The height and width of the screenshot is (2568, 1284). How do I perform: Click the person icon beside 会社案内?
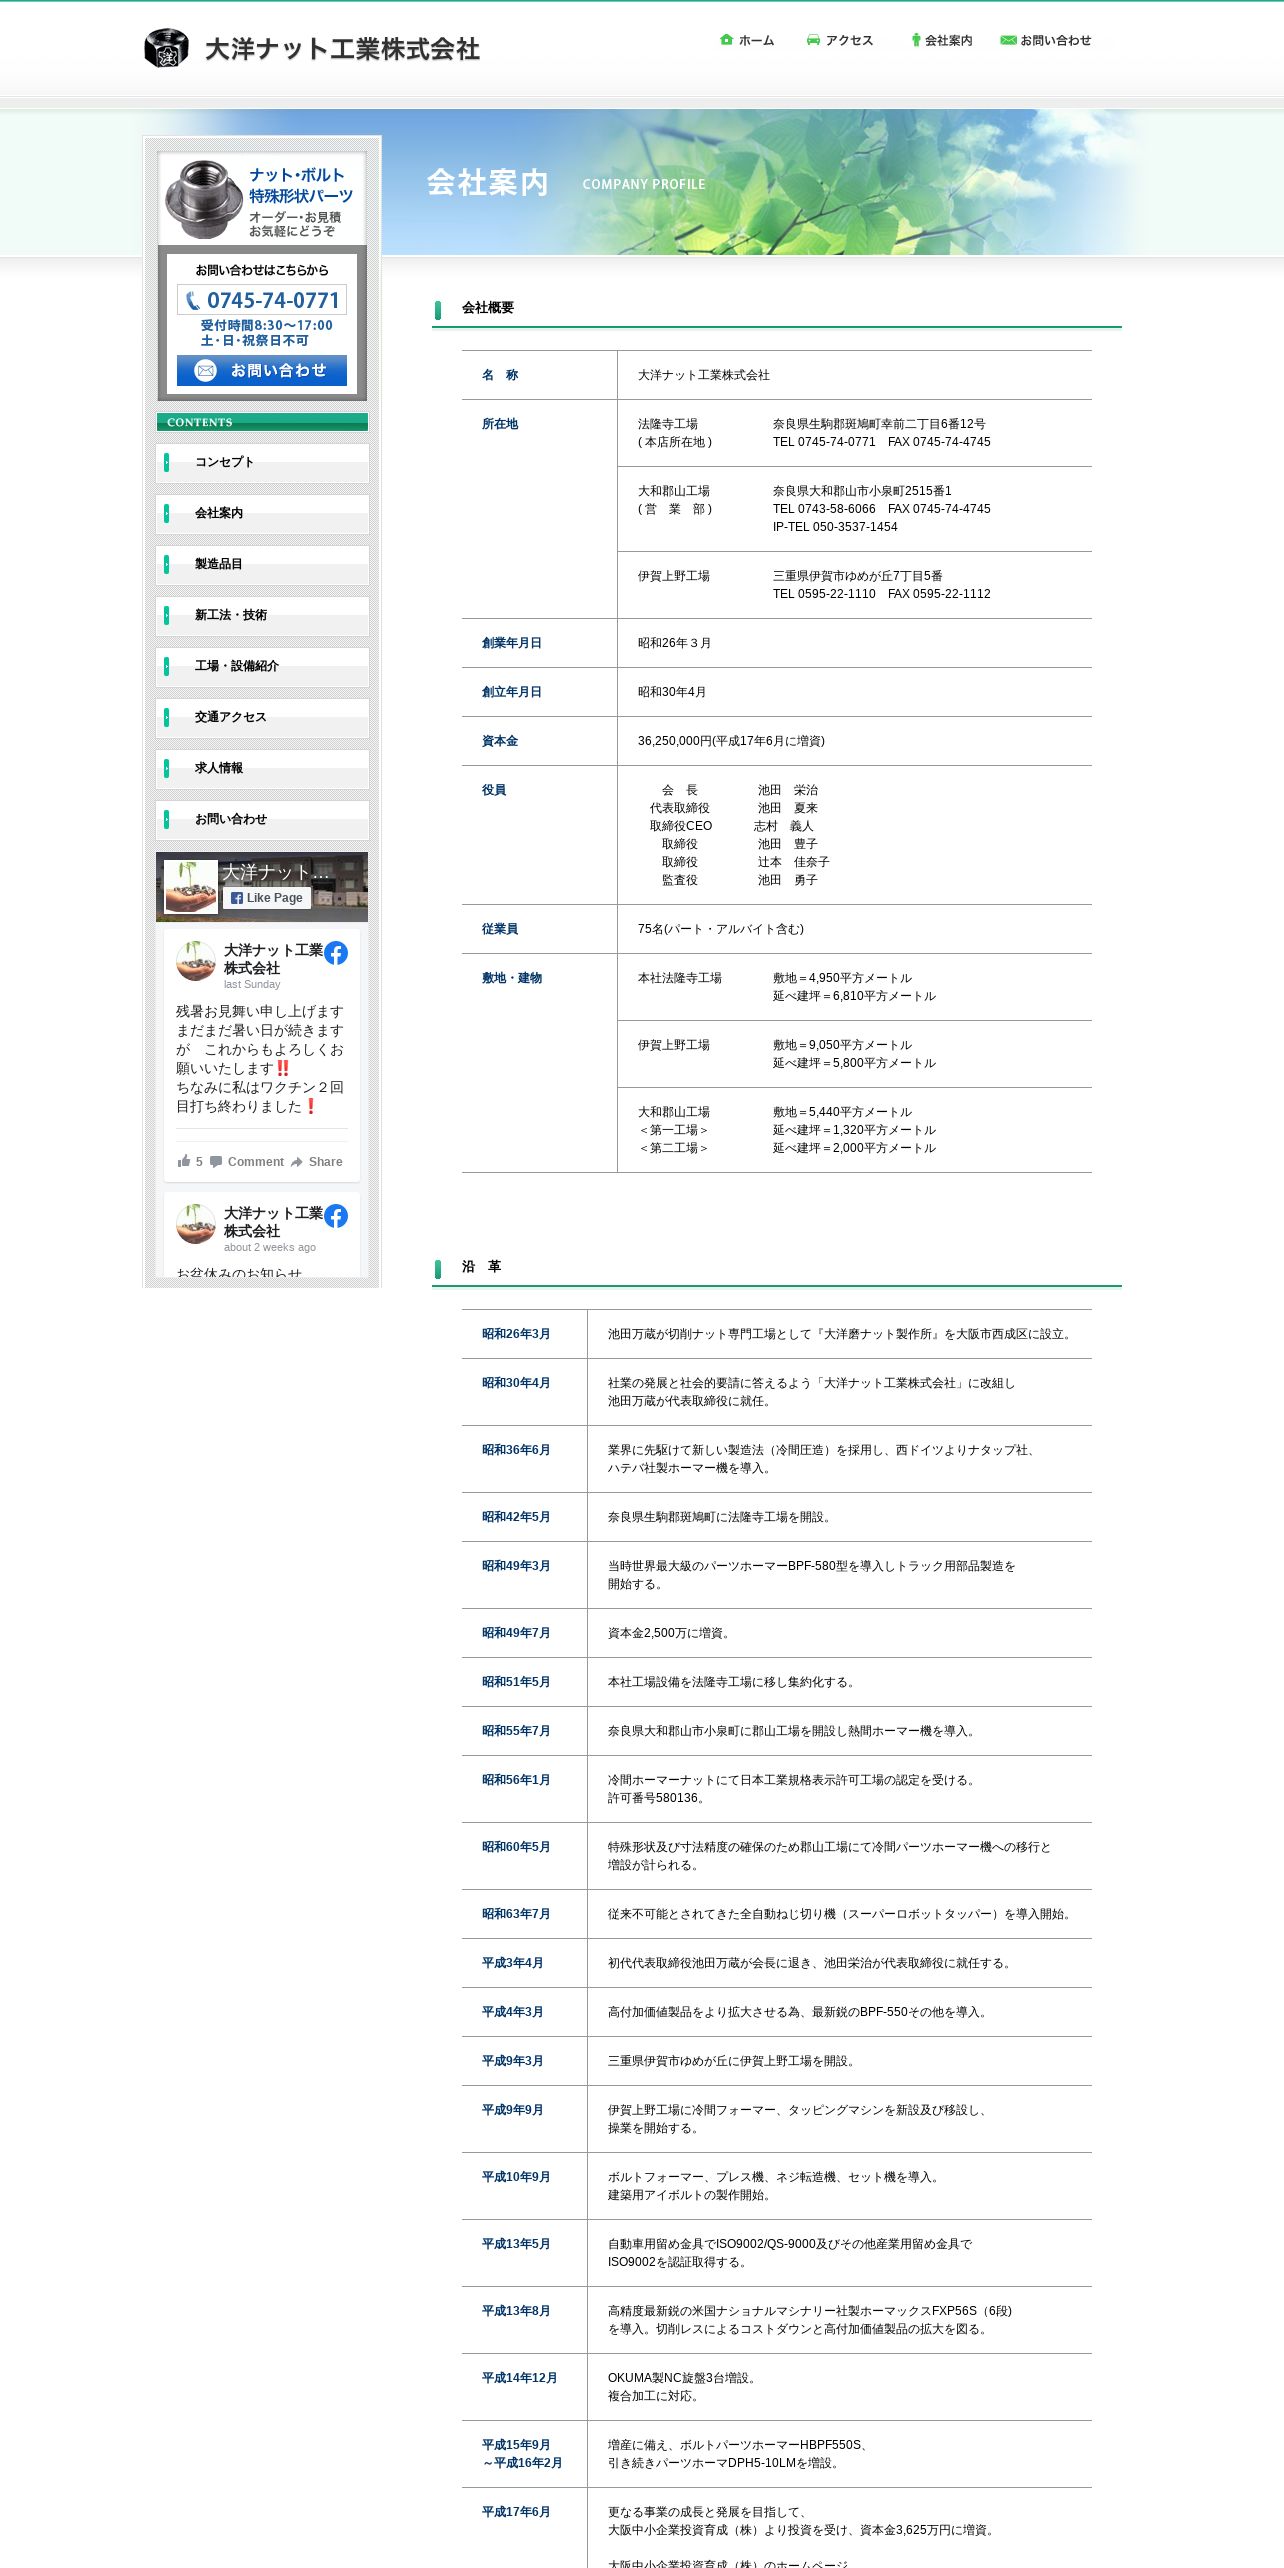915,40
